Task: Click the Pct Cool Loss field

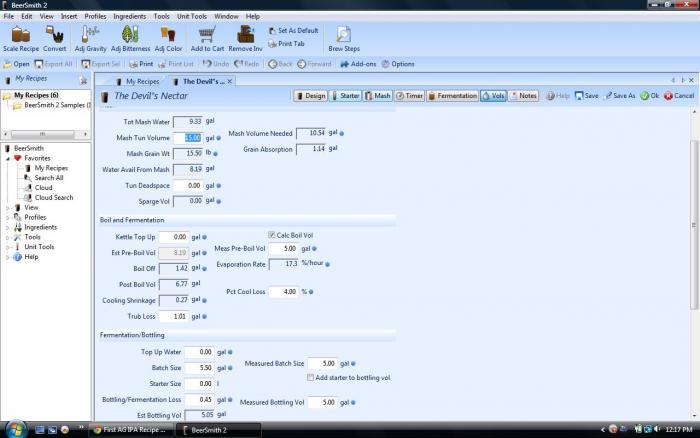Action: 283,292
